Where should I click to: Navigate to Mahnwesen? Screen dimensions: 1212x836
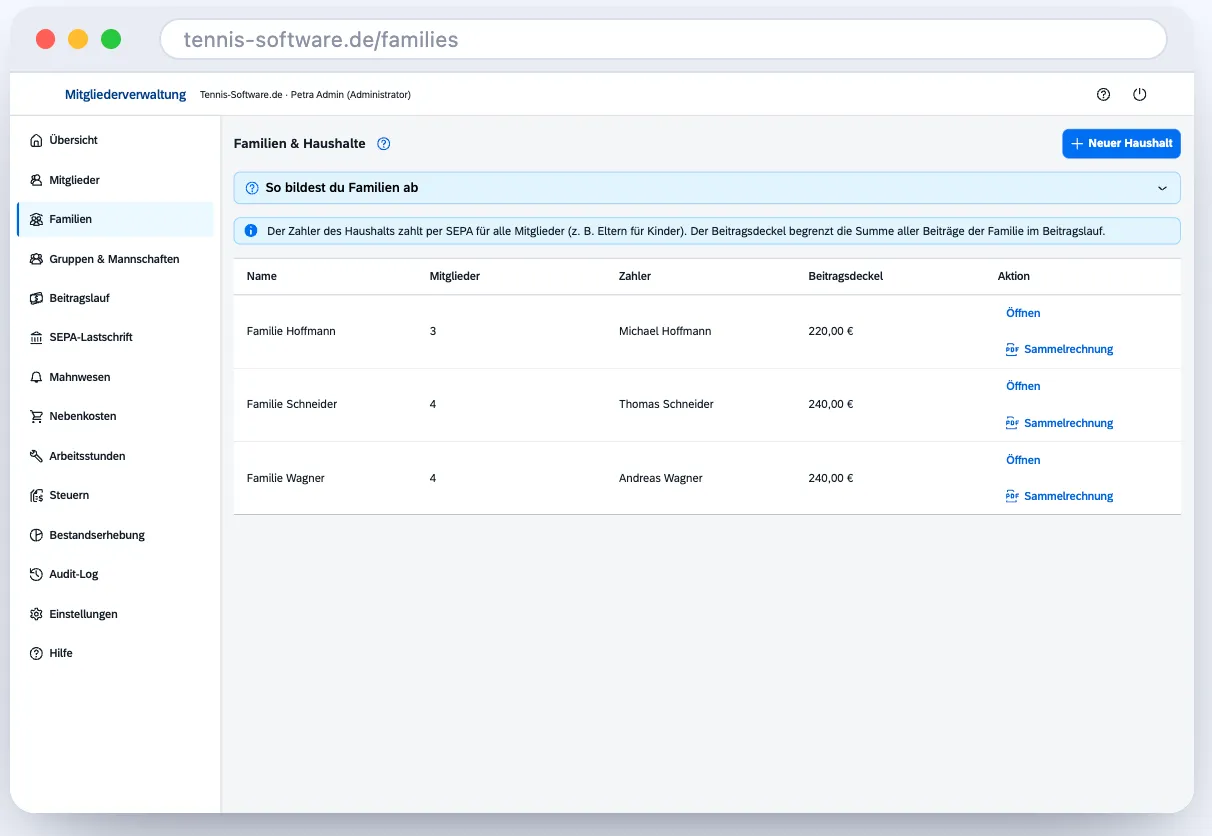click(115, 377)
